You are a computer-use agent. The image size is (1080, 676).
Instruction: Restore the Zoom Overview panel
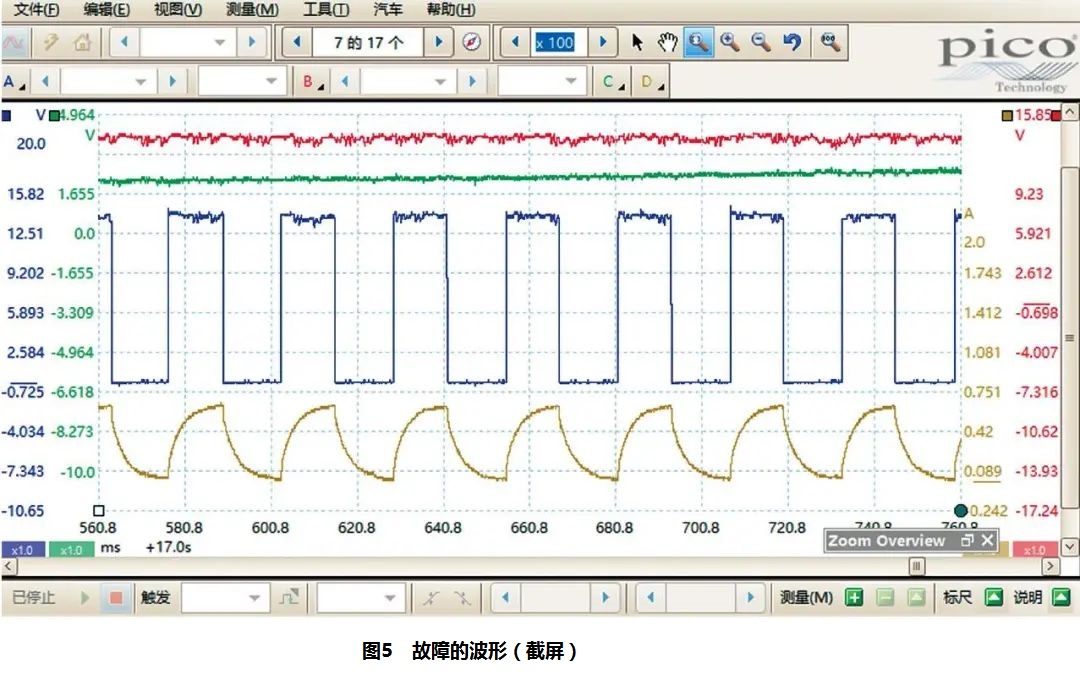[x=967, y=540]
